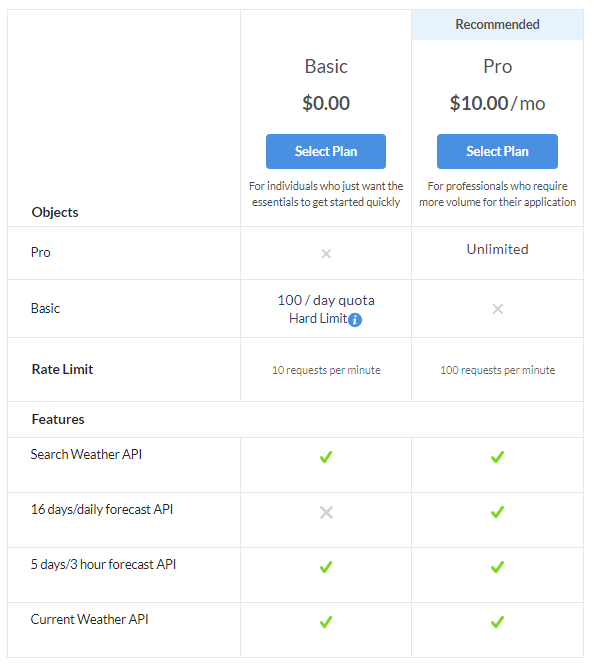Click the Unlimited quota text
This screenshot has width=594, height=667.
[x=497, y=249]
